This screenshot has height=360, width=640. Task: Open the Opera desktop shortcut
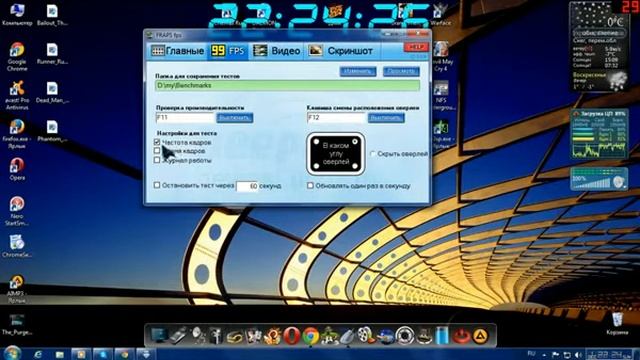(17, 169)
